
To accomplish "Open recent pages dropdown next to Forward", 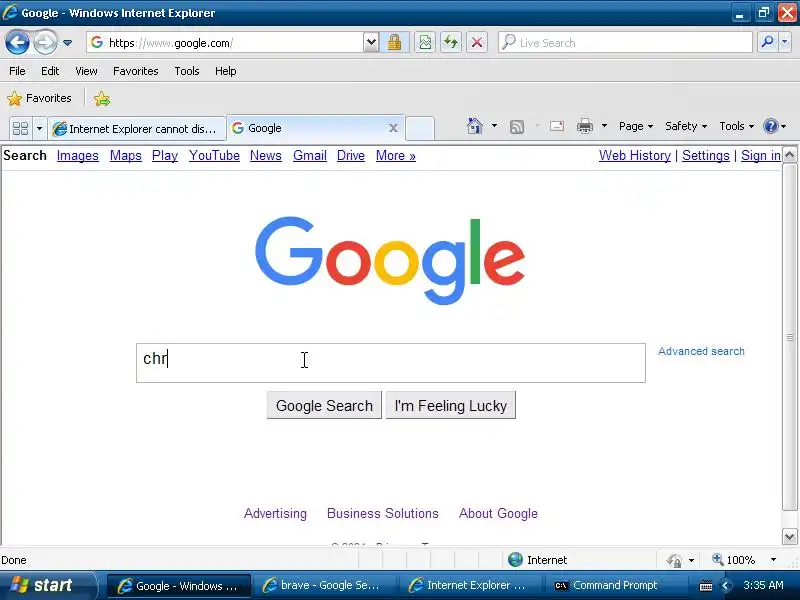I will coord(67,43).
